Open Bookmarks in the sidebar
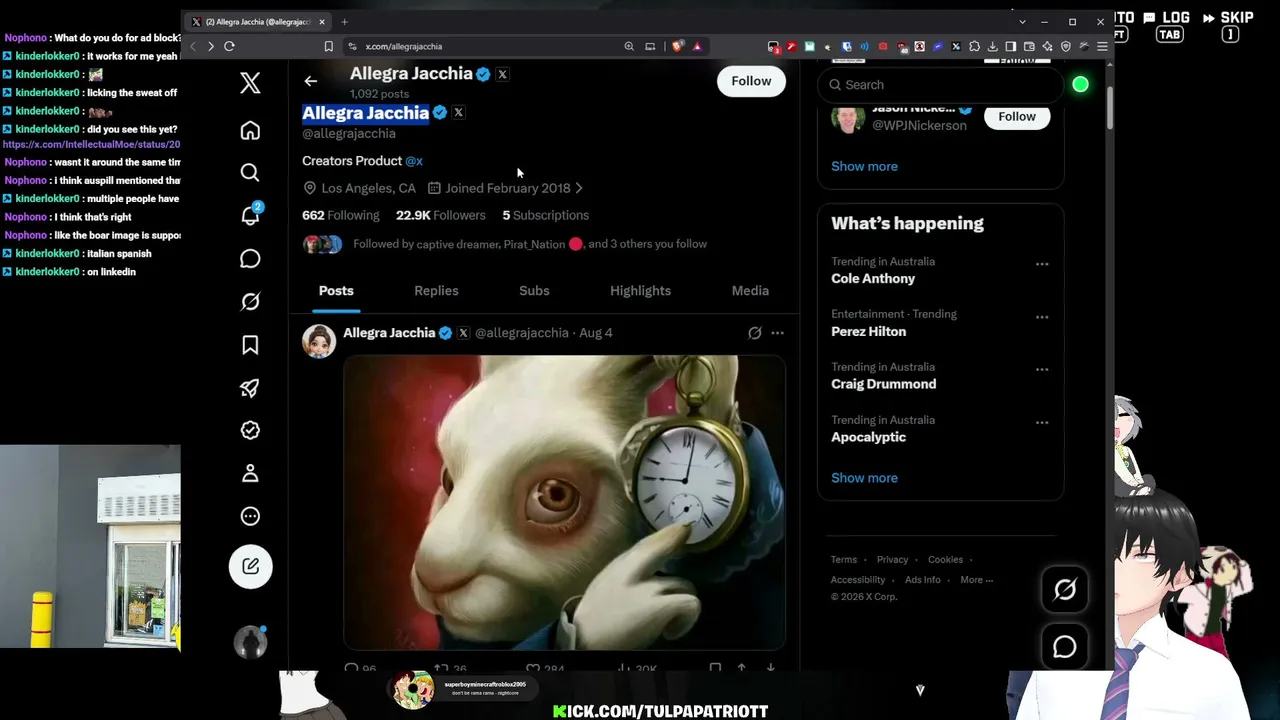 pyautogui.click(x=250, y=345)
